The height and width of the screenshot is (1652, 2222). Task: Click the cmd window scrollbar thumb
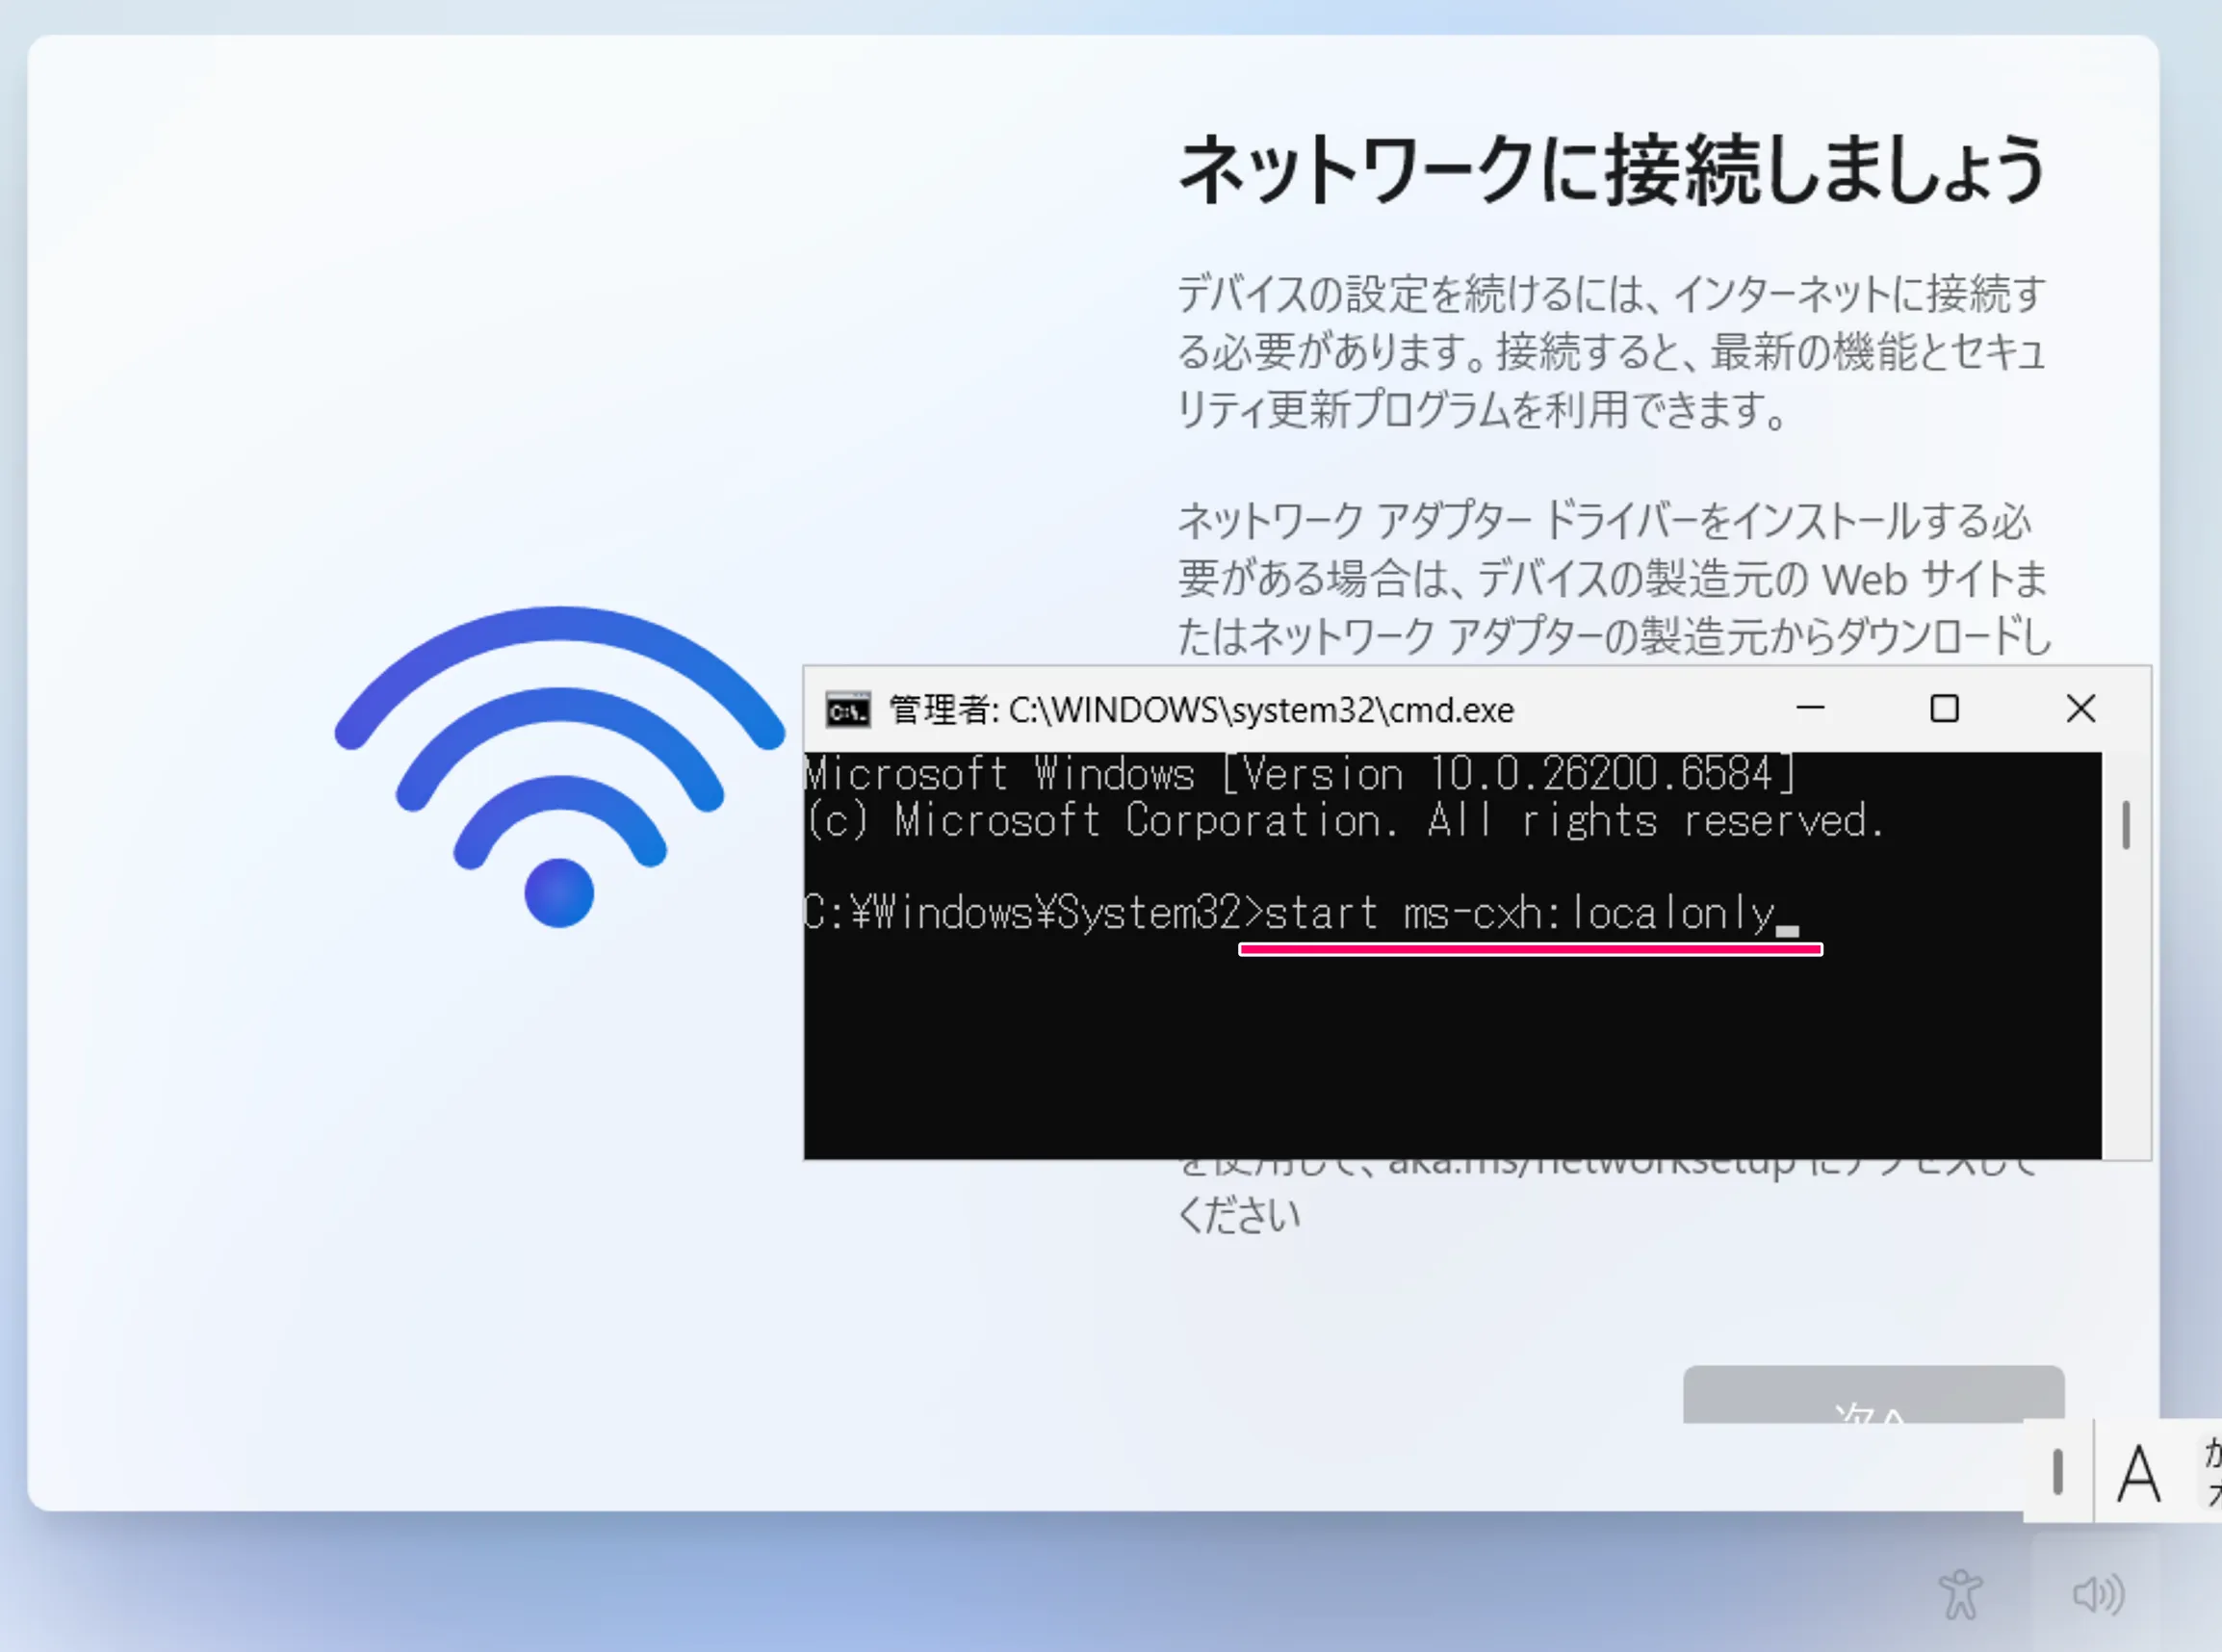pos(2126,825)
